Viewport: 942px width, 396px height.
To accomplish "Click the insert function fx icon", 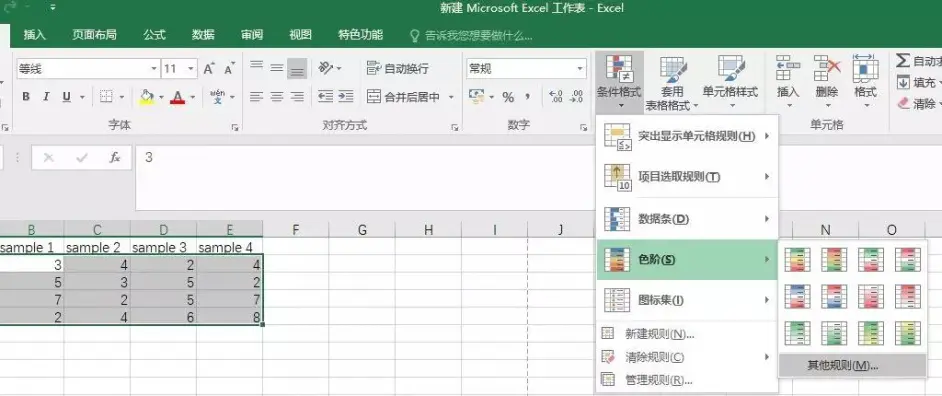I will tap(115, 157).
